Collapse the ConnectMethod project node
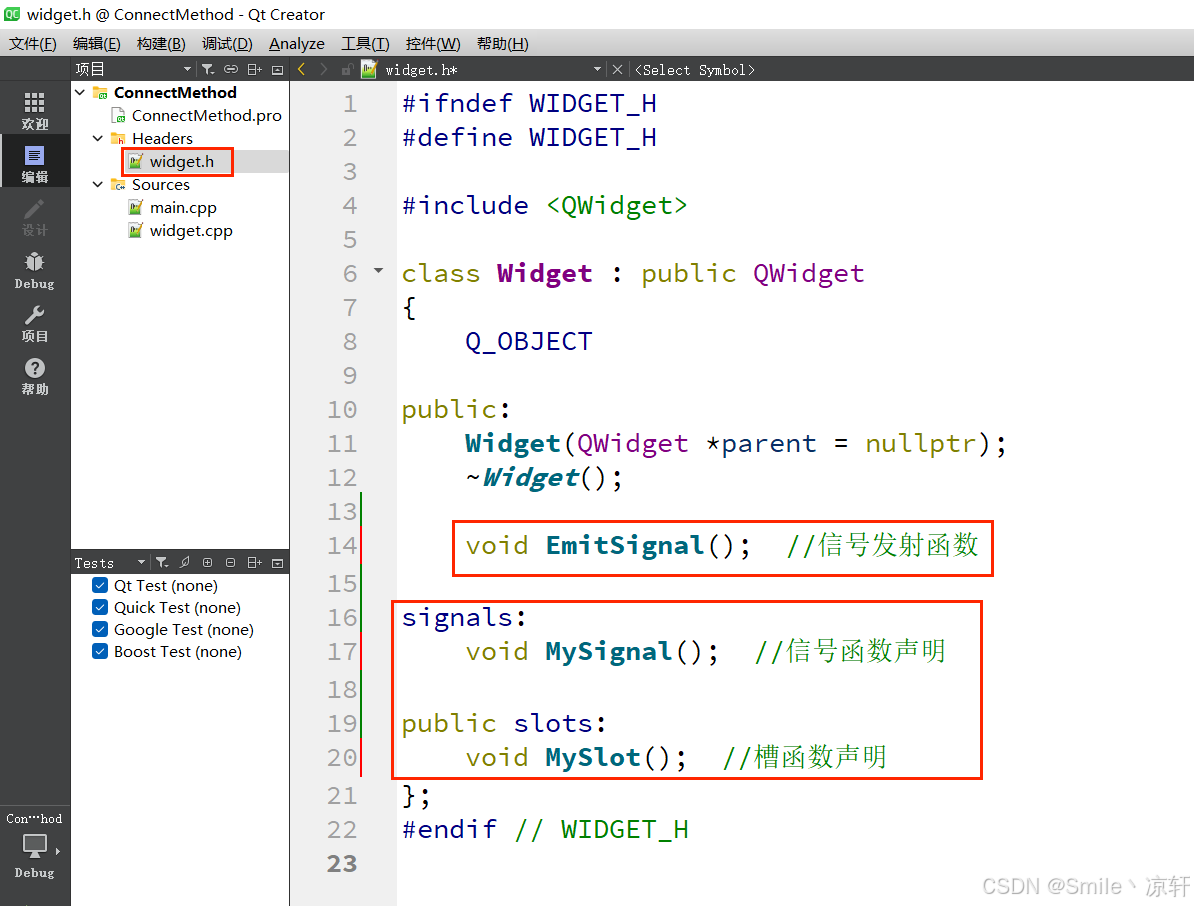Image resolution: width=1194 pixels, height=906 pixels. click(x=80, y=92)
